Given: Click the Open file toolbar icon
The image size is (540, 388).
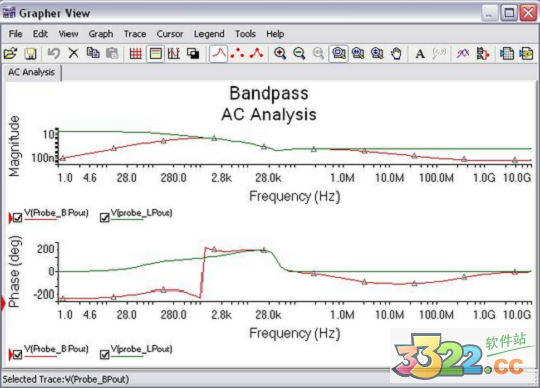Looking at the screenshot, I should [10, 54].
